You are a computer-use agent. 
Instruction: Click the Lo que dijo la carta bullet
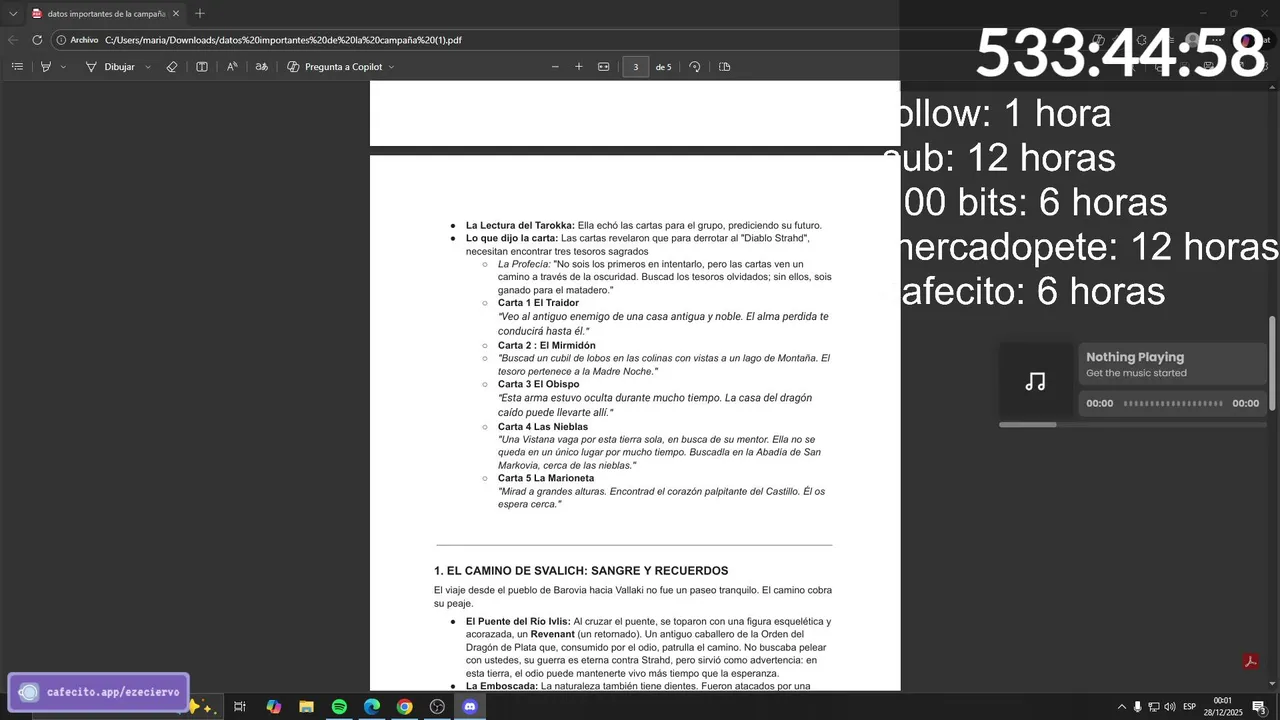point(638,245)
